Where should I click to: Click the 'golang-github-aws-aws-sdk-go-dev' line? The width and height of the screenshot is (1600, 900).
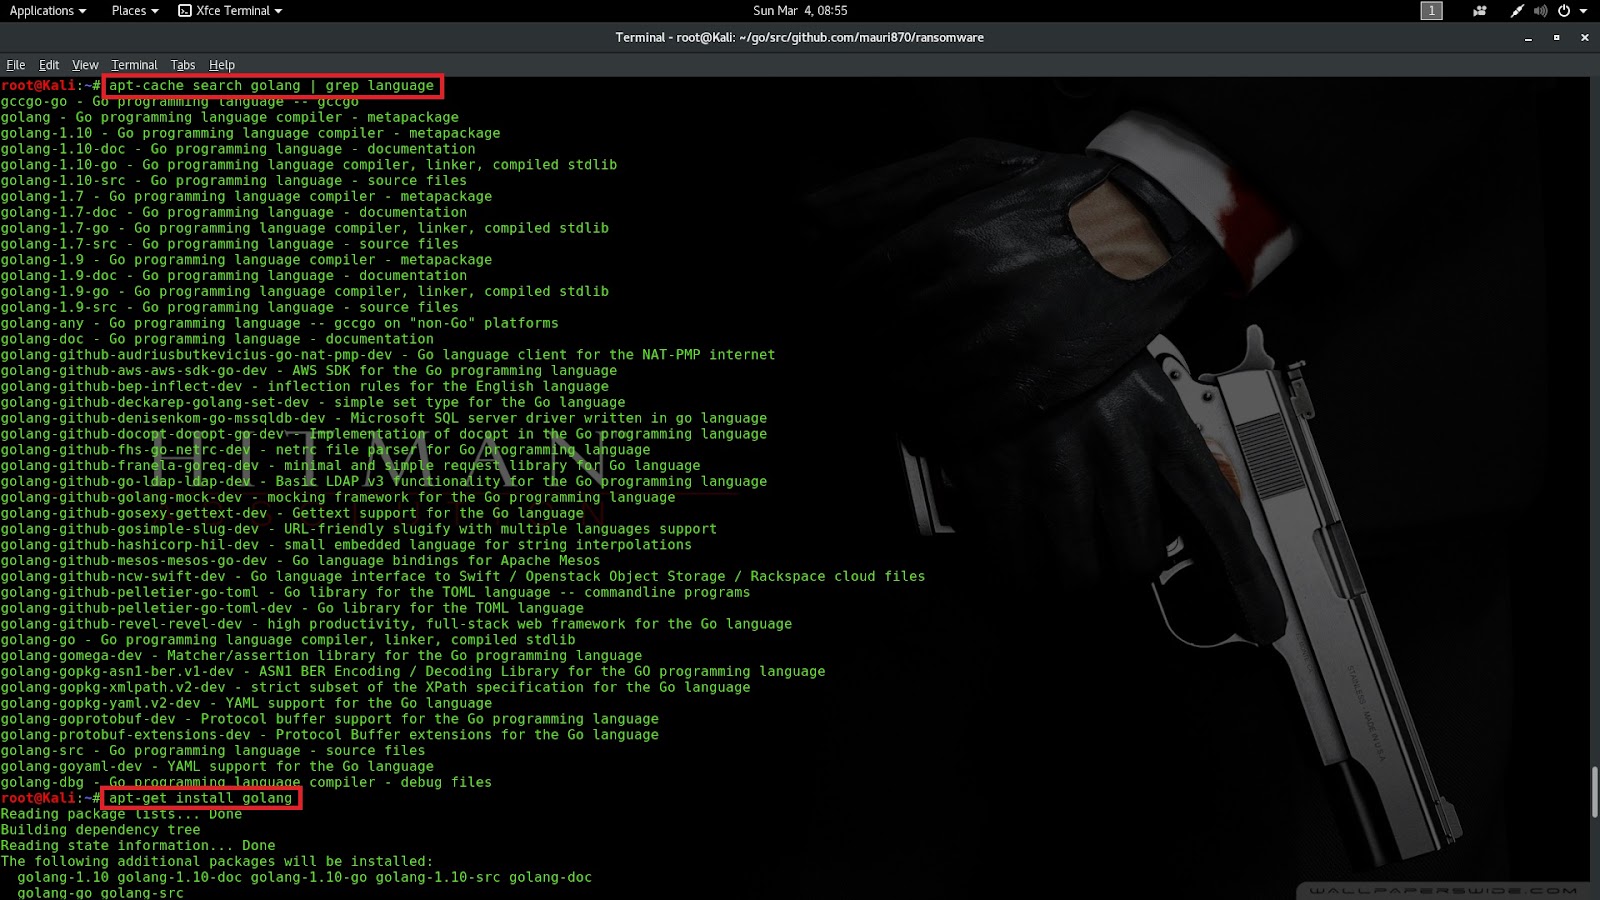click(x=309, y=371)
